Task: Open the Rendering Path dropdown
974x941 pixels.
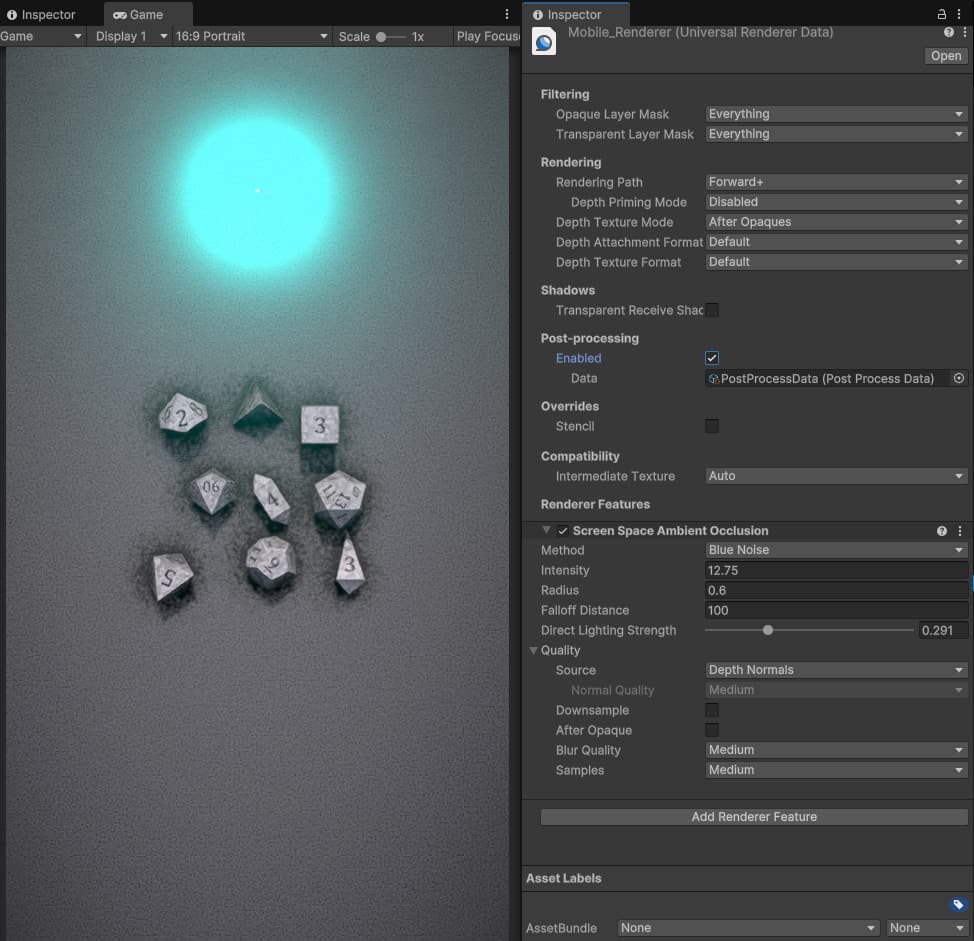Action: coord(836,182)
